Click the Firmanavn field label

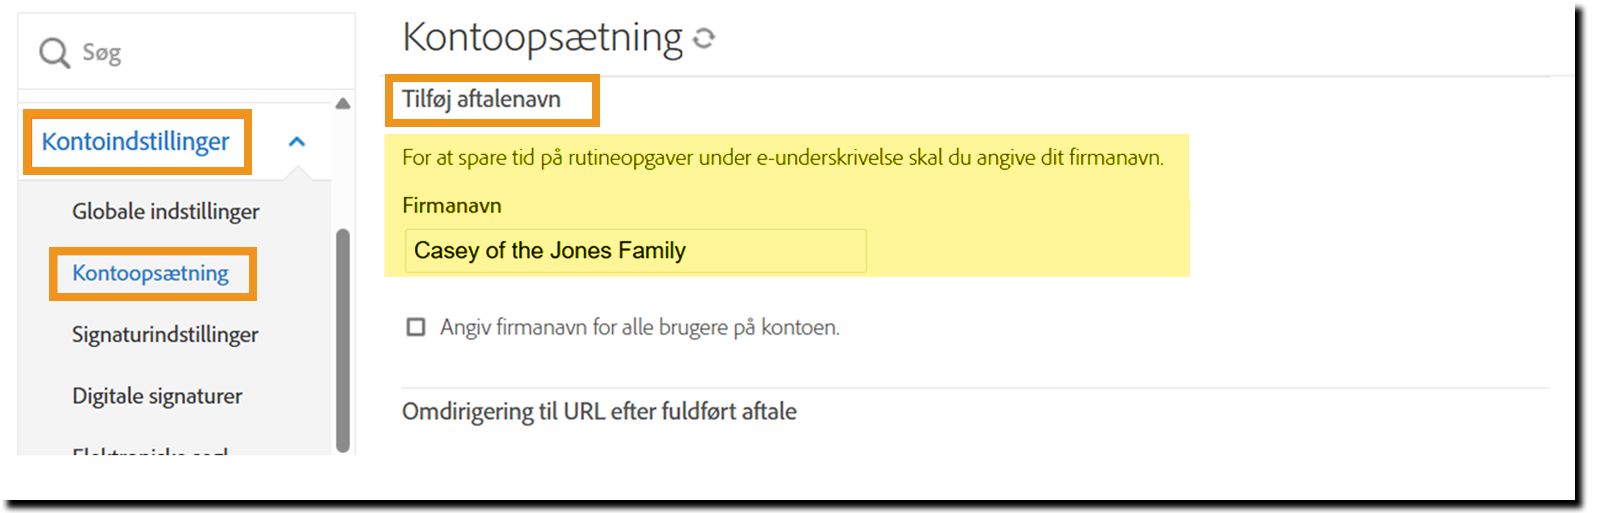click(x=451, y=206)
